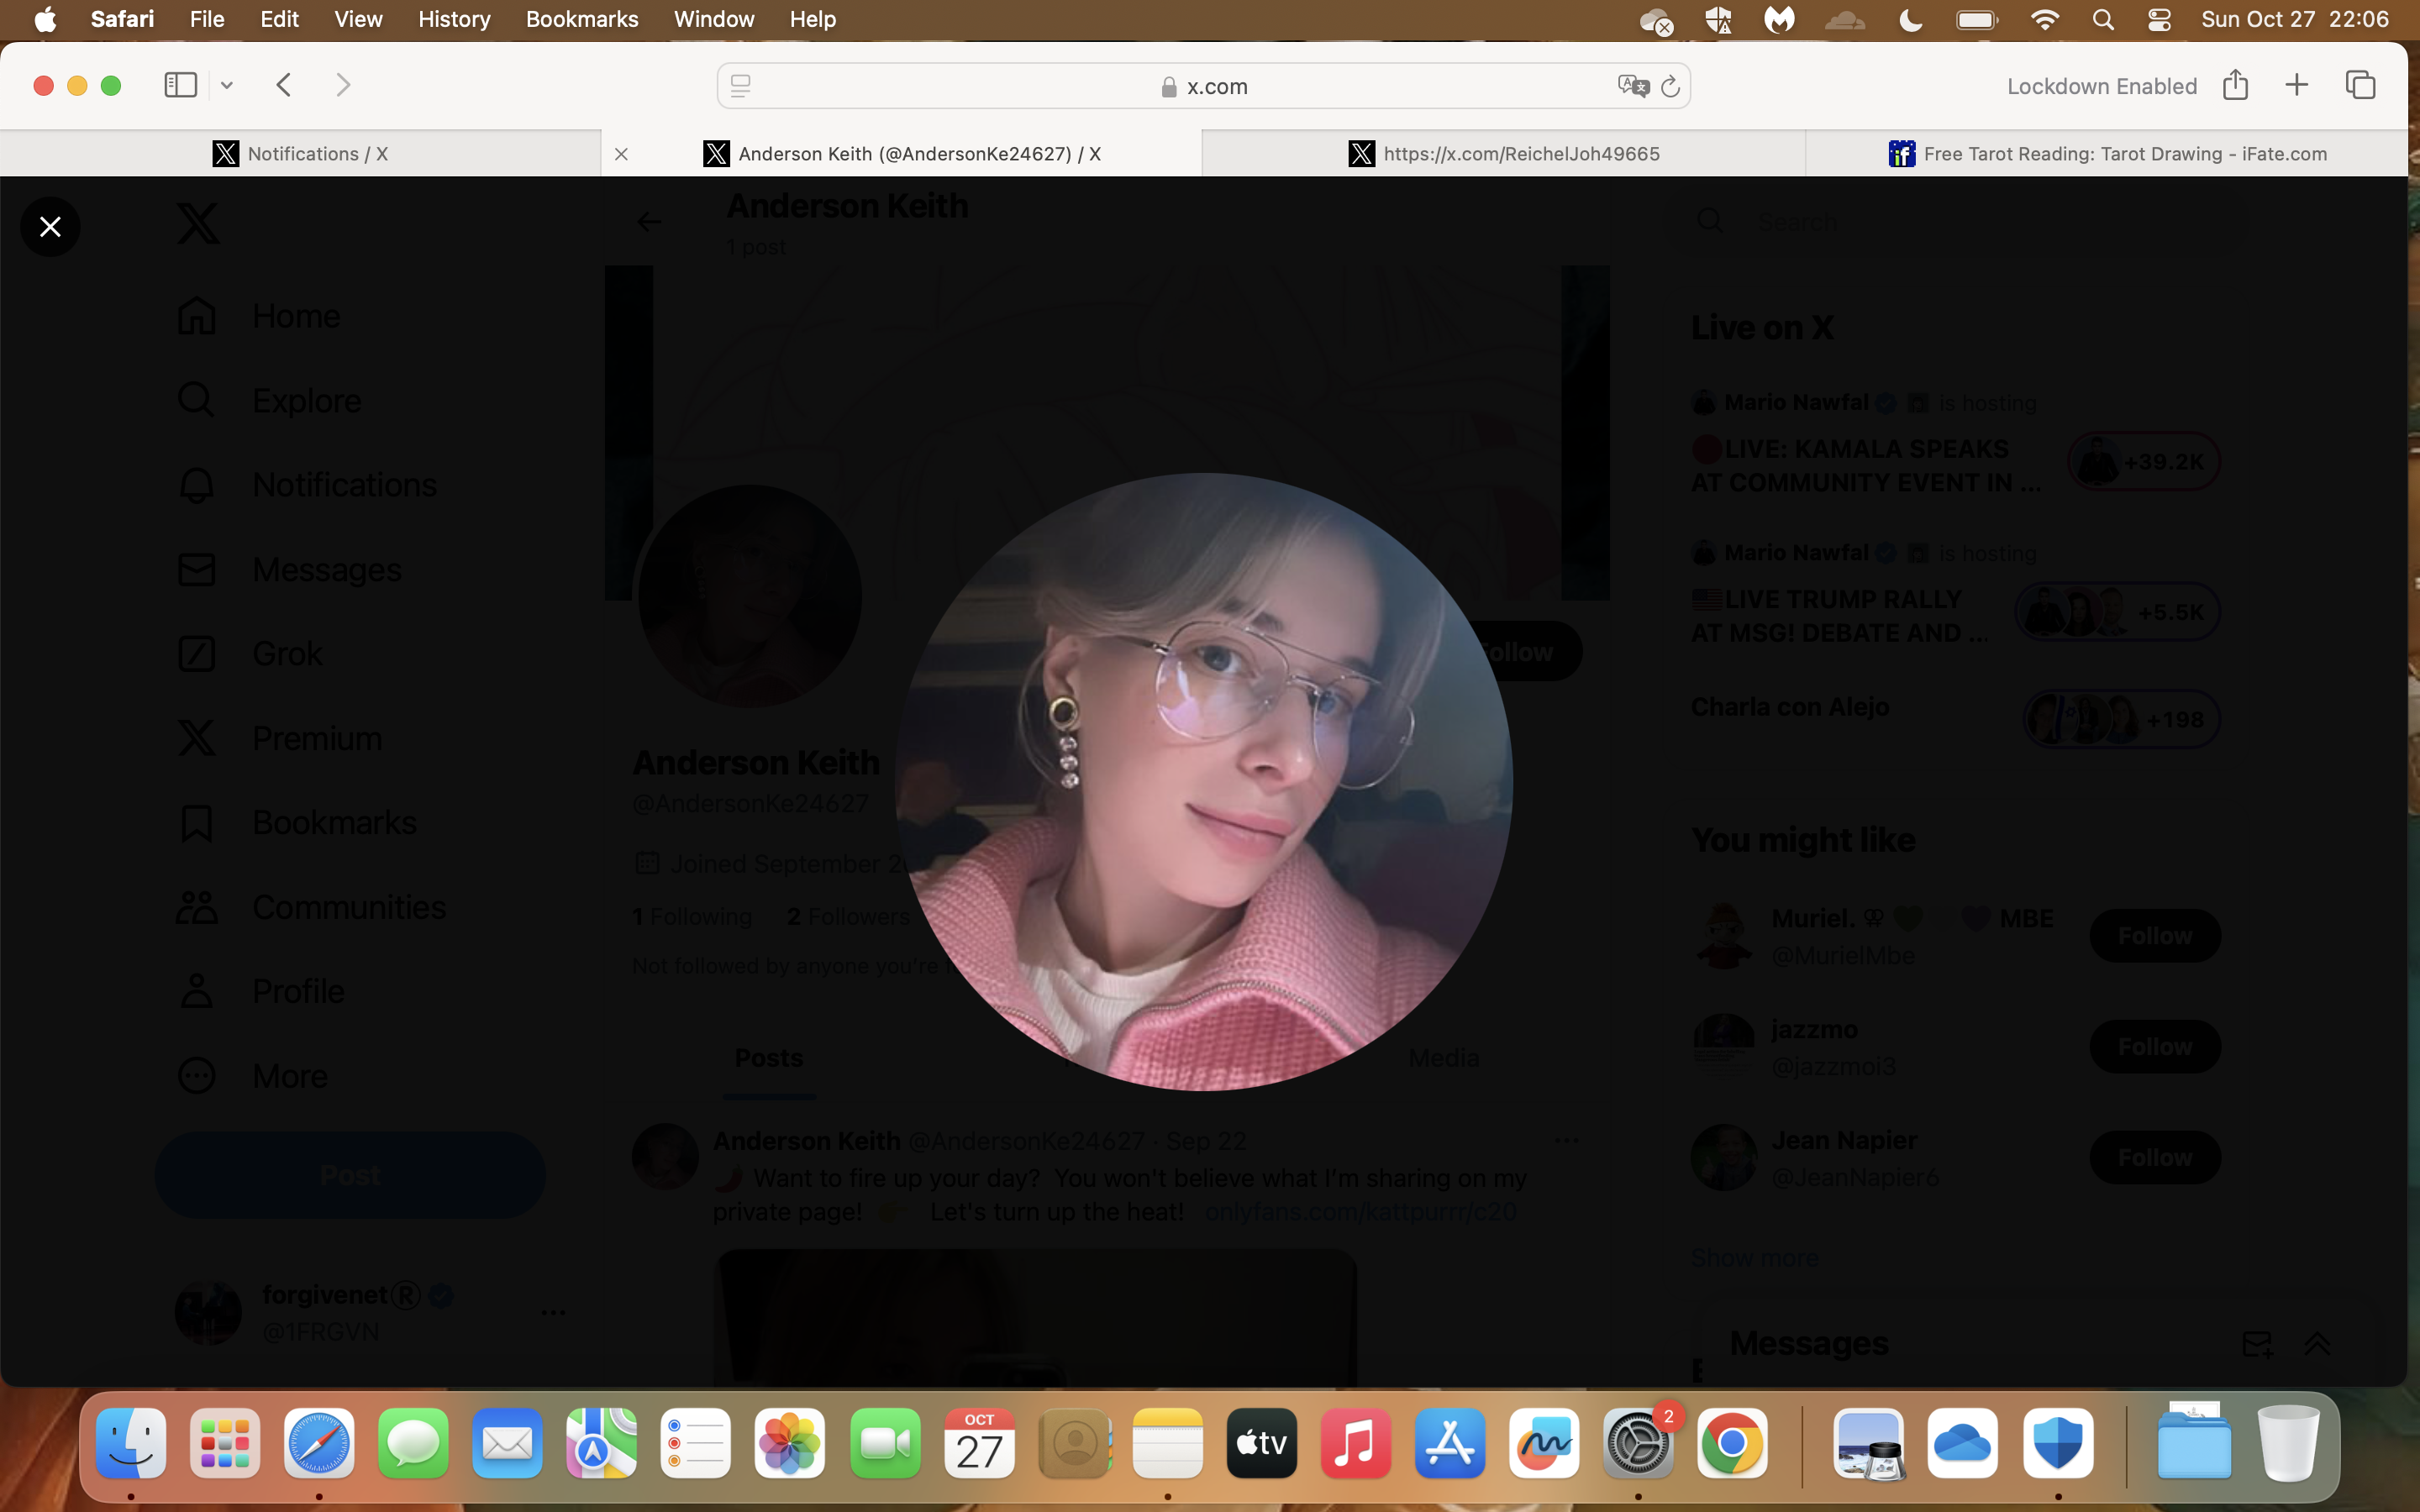Open Finder from the Dock
Image resolution: width=2420 pixels, height=1512 pixels.
(x=131, y=1443)
